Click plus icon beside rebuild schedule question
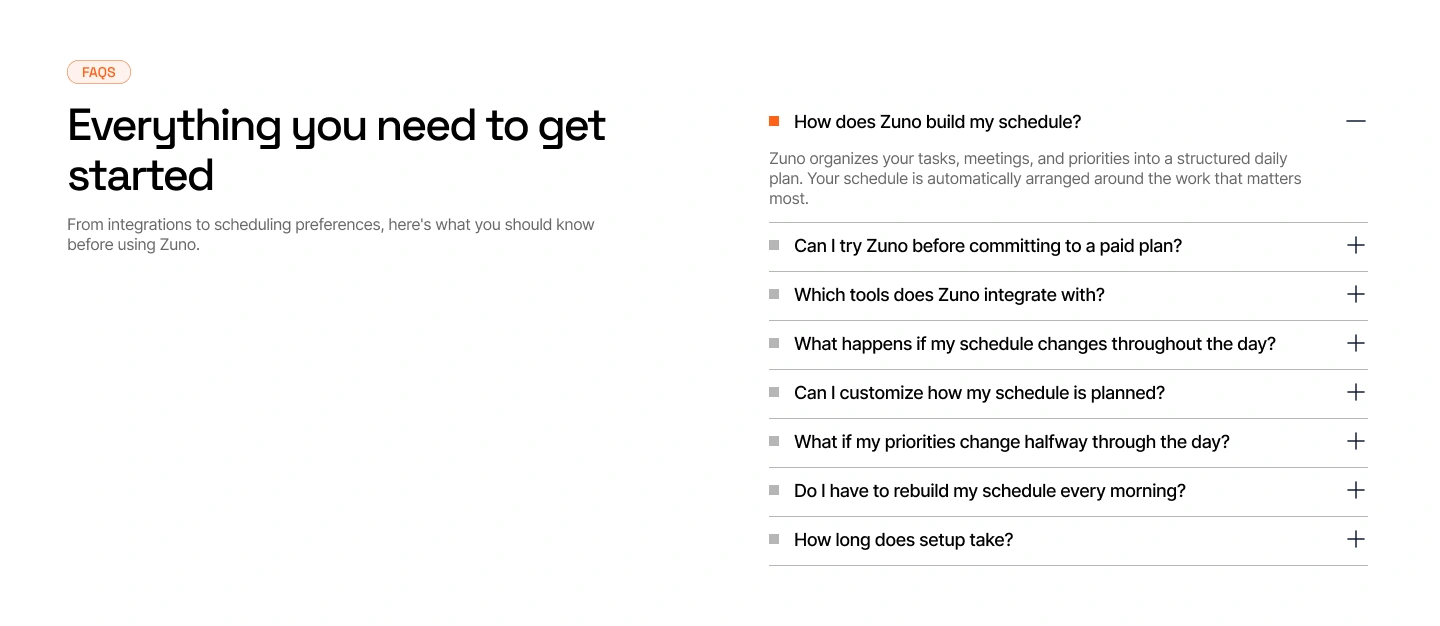1440x626 pixels. (1355, 490)
